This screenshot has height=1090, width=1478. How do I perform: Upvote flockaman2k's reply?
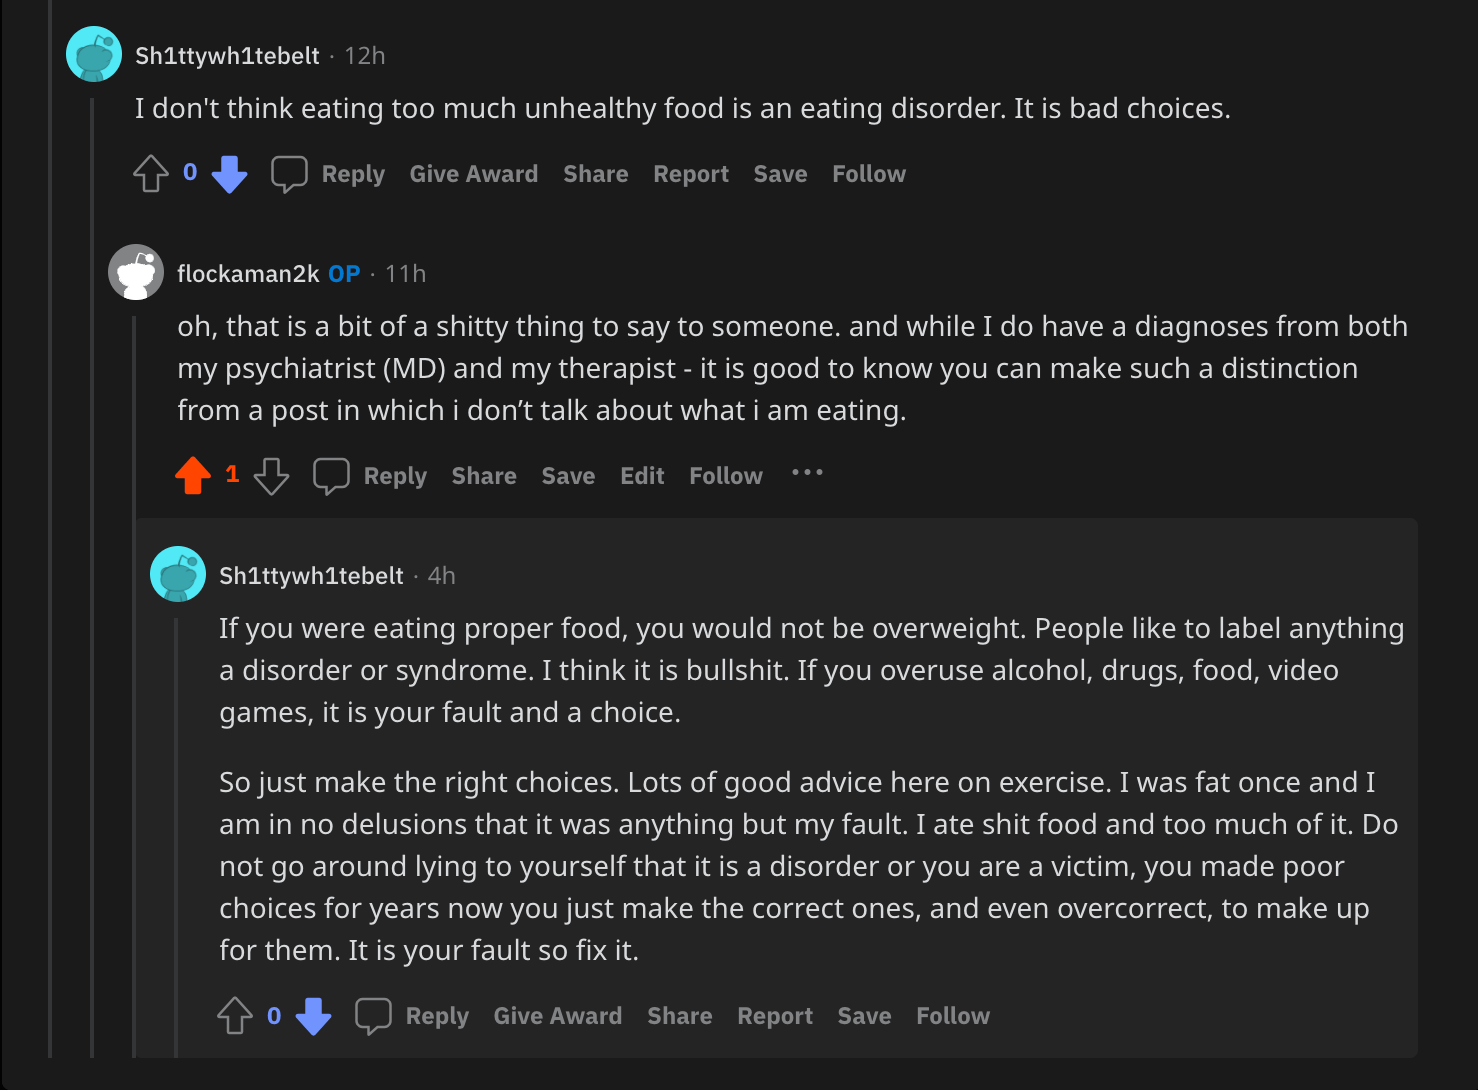tap(194, 476)
